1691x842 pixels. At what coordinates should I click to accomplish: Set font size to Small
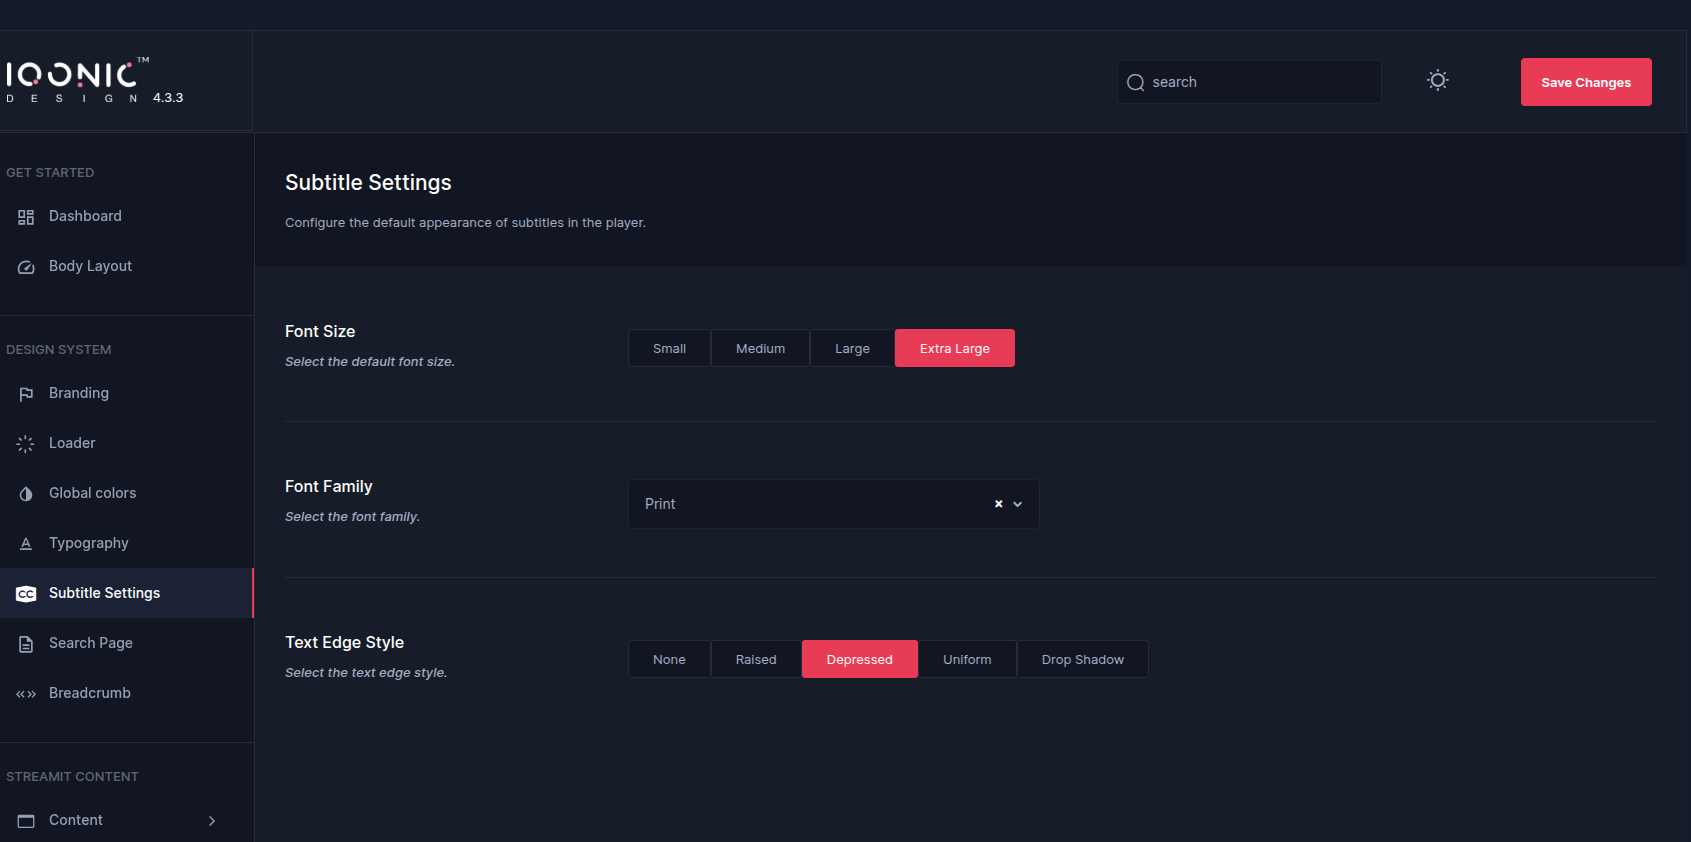point(669,349)
